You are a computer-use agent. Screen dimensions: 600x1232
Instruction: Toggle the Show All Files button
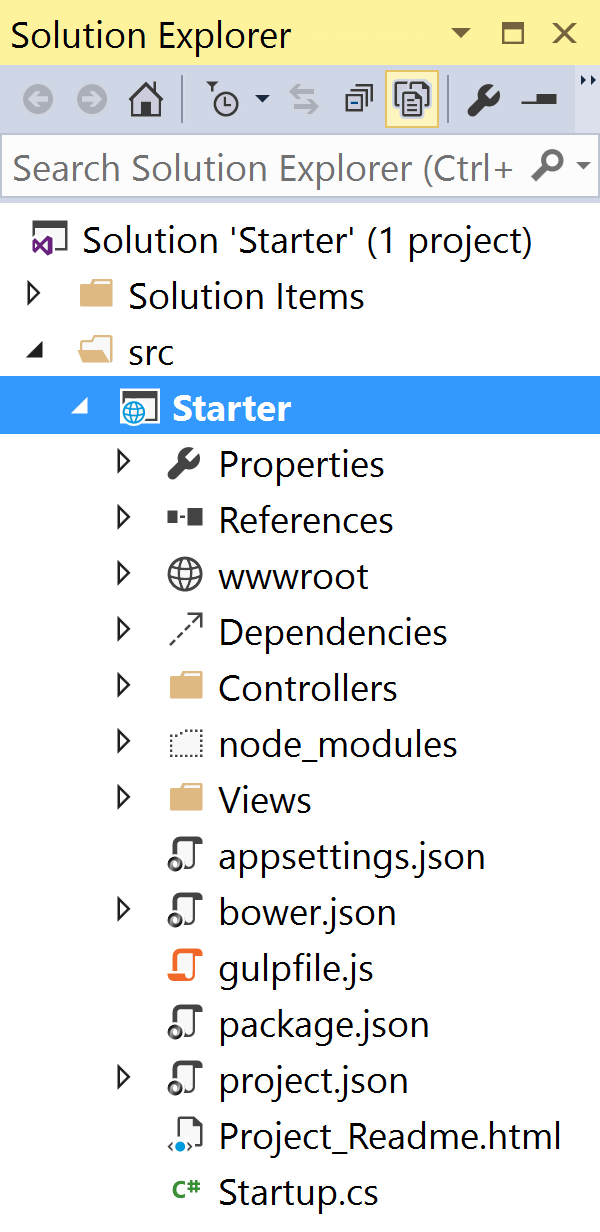coord(411,98)
